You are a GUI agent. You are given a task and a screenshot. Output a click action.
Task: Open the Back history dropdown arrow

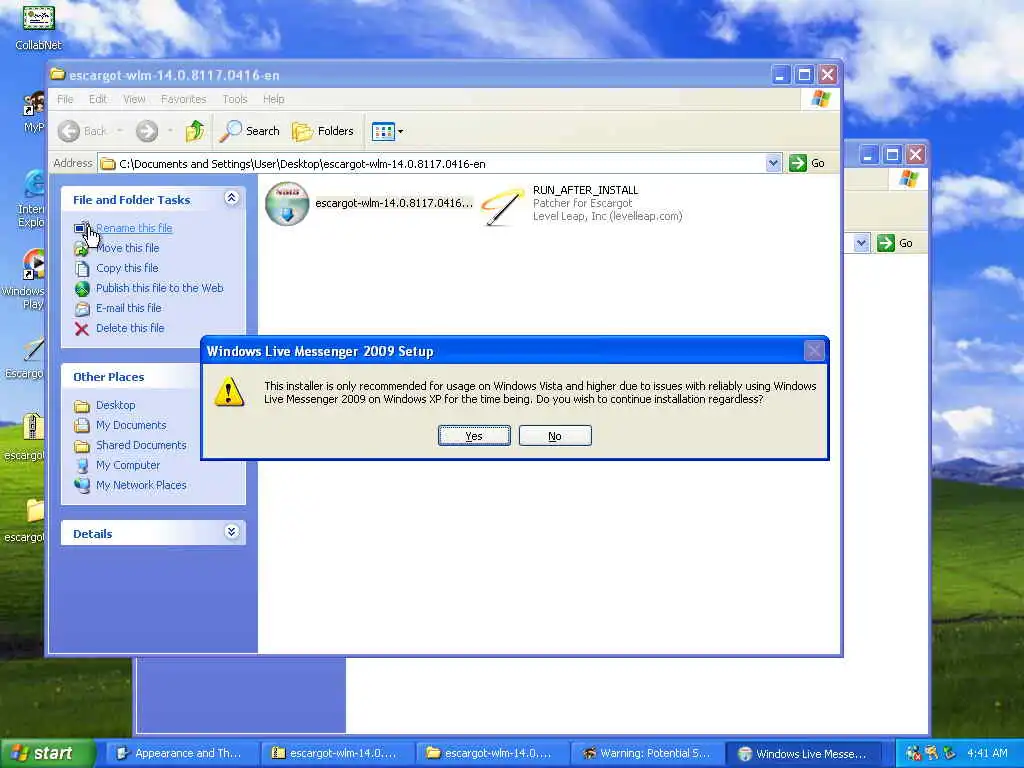(x=120, y=131)
